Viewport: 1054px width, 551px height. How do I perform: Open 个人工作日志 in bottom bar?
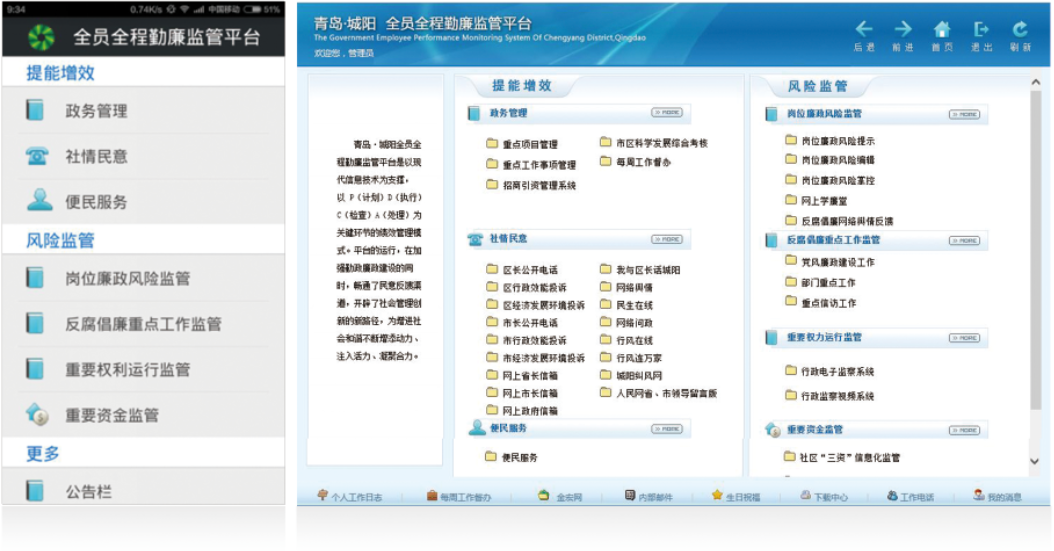pos(350,497)
